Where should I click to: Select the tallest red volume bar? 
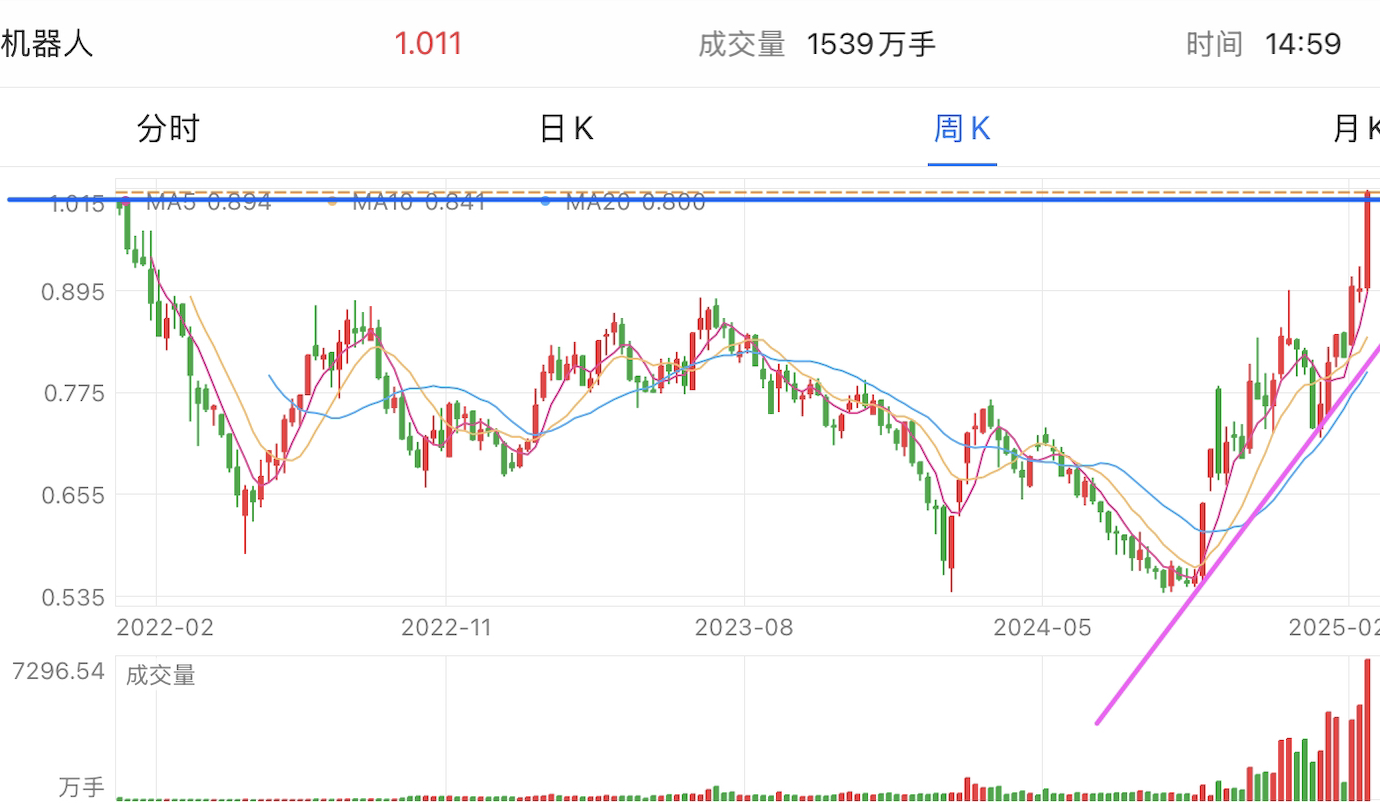1368,730
